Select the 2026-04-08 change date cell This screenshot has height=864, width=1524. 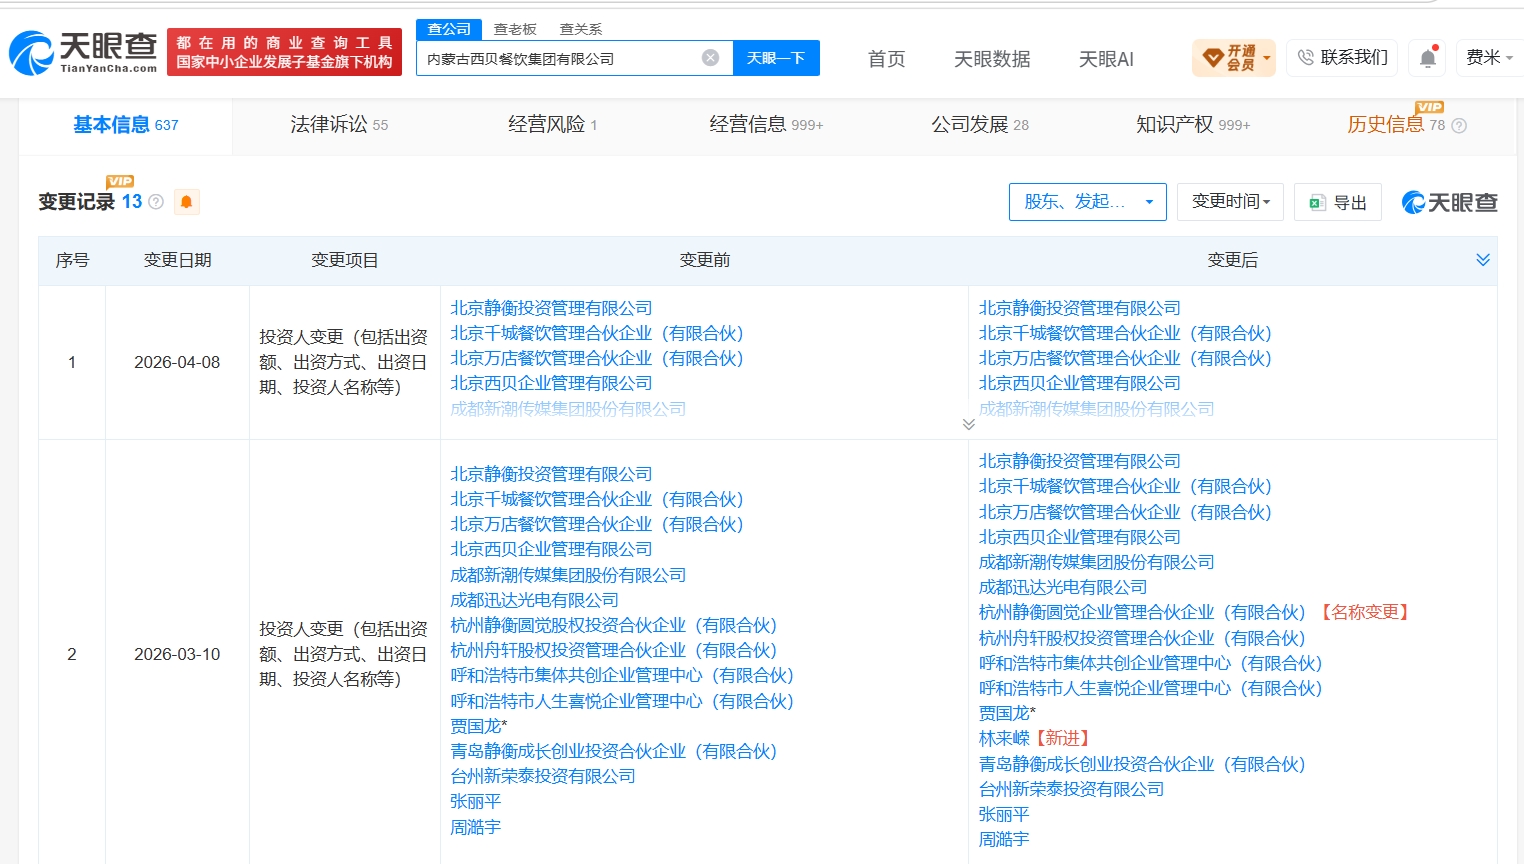(x=177, y=362)
